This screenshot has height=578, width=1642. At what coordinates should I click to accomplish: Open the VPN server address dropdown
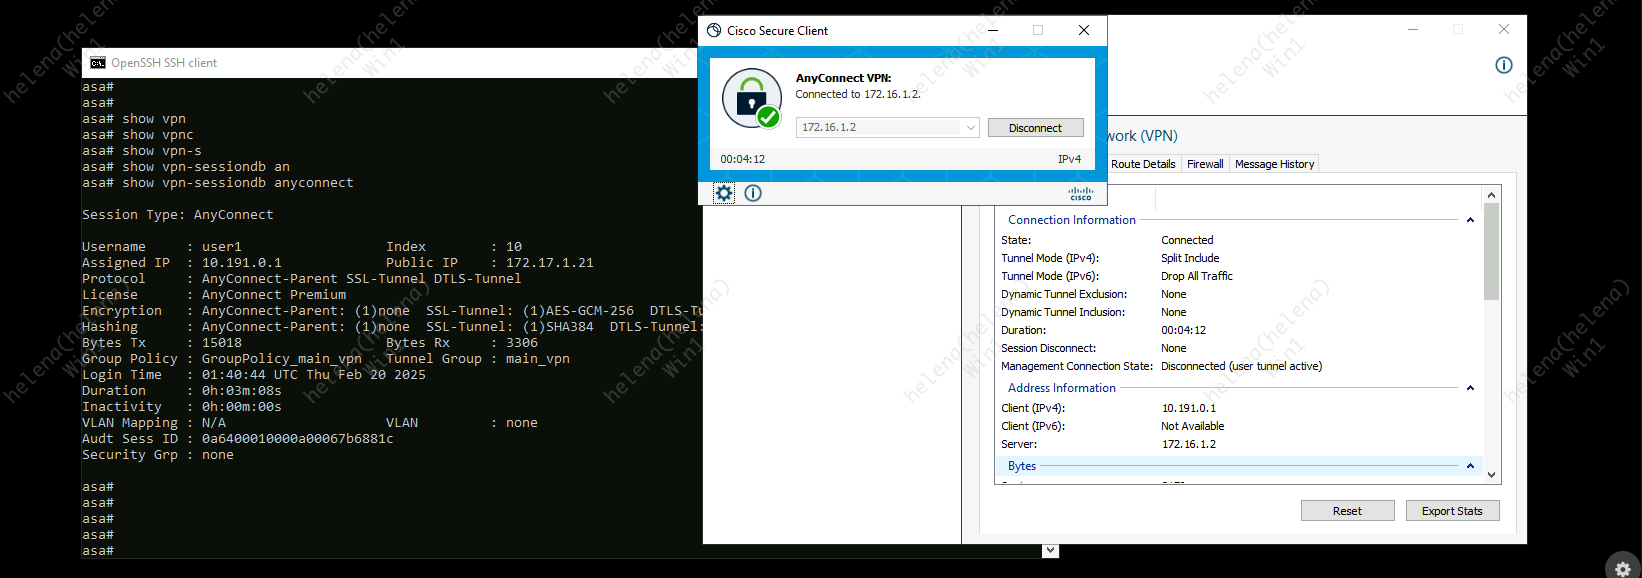tap(969, 128)
